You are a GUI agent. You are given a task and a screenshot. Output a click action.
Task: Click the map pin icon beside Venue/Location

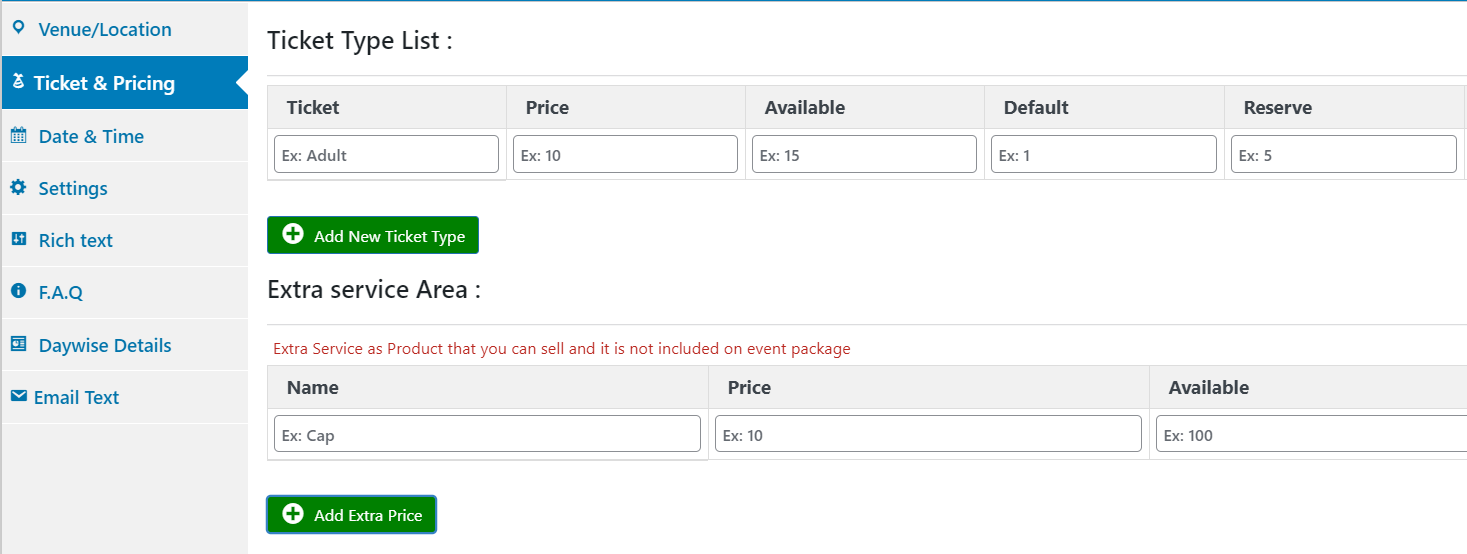click(x=18, y=28)
